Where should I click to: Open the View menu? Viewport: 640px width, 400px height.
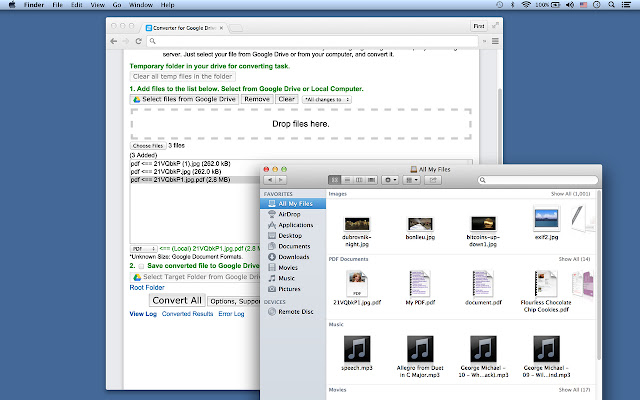coord(98,5)
